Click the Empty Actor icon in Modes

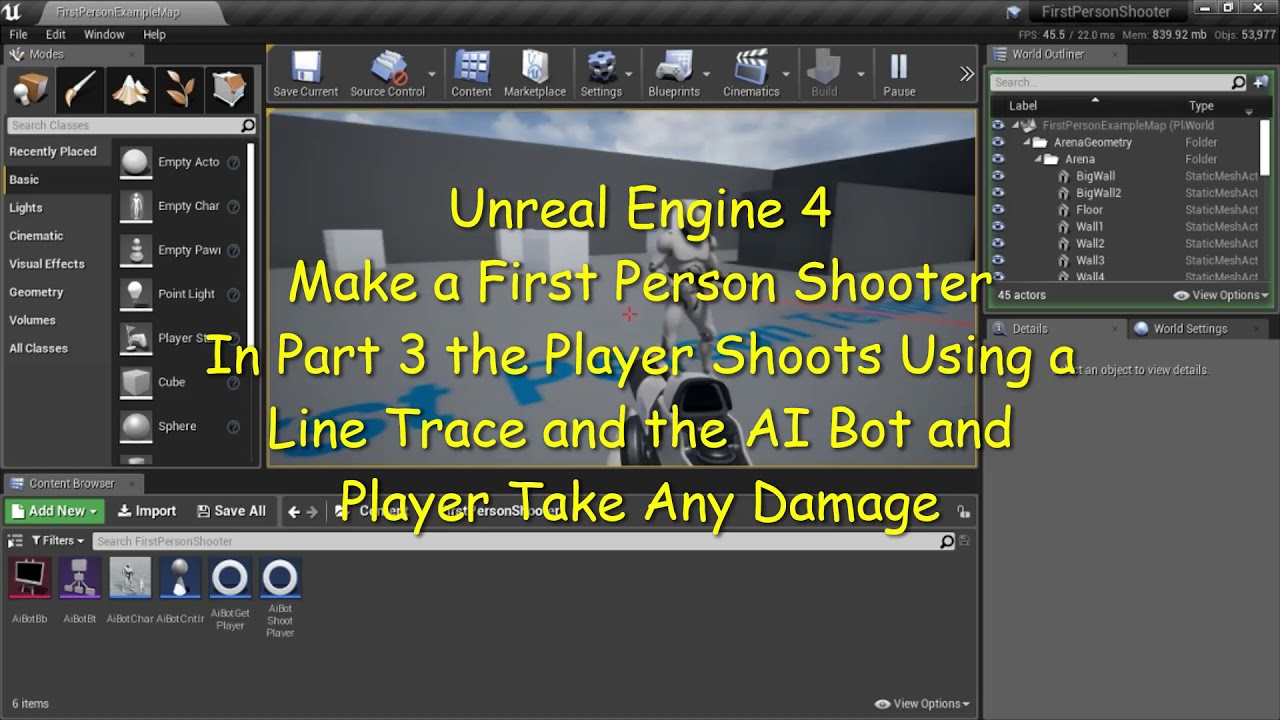135,162
